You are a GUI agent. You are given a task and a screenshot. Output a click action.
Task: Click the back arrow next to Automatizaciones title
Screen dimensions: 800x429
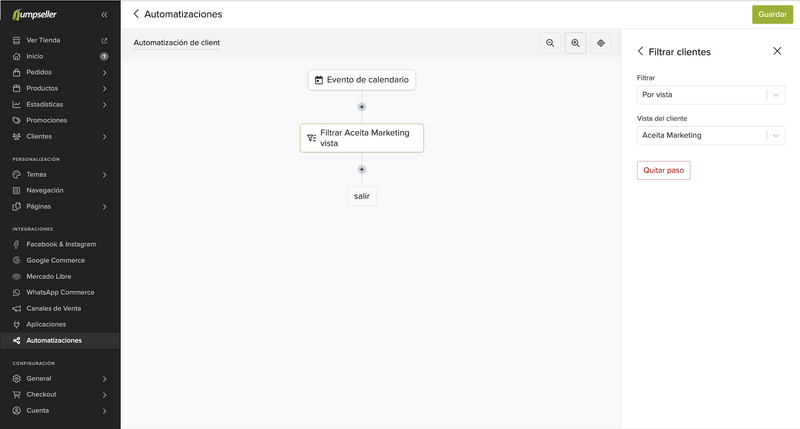pos(136,14)
